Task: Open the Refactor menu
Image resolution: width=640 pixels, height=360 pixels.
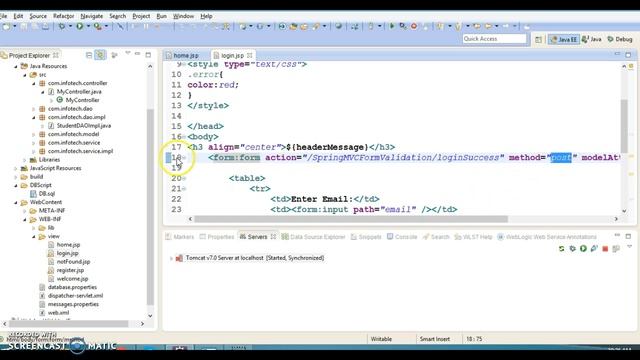Action: coord(63,16)
